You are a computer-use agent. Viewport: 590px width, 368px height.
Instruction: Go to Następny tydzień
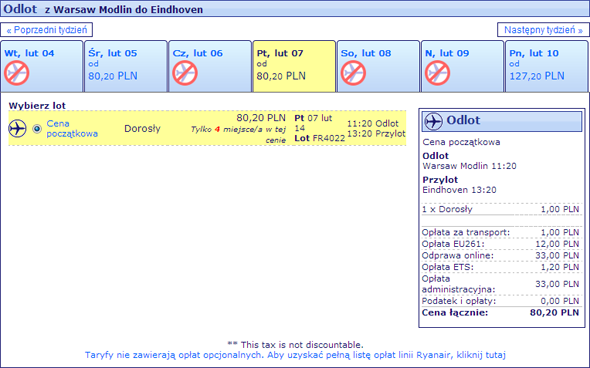click(543, 30)
